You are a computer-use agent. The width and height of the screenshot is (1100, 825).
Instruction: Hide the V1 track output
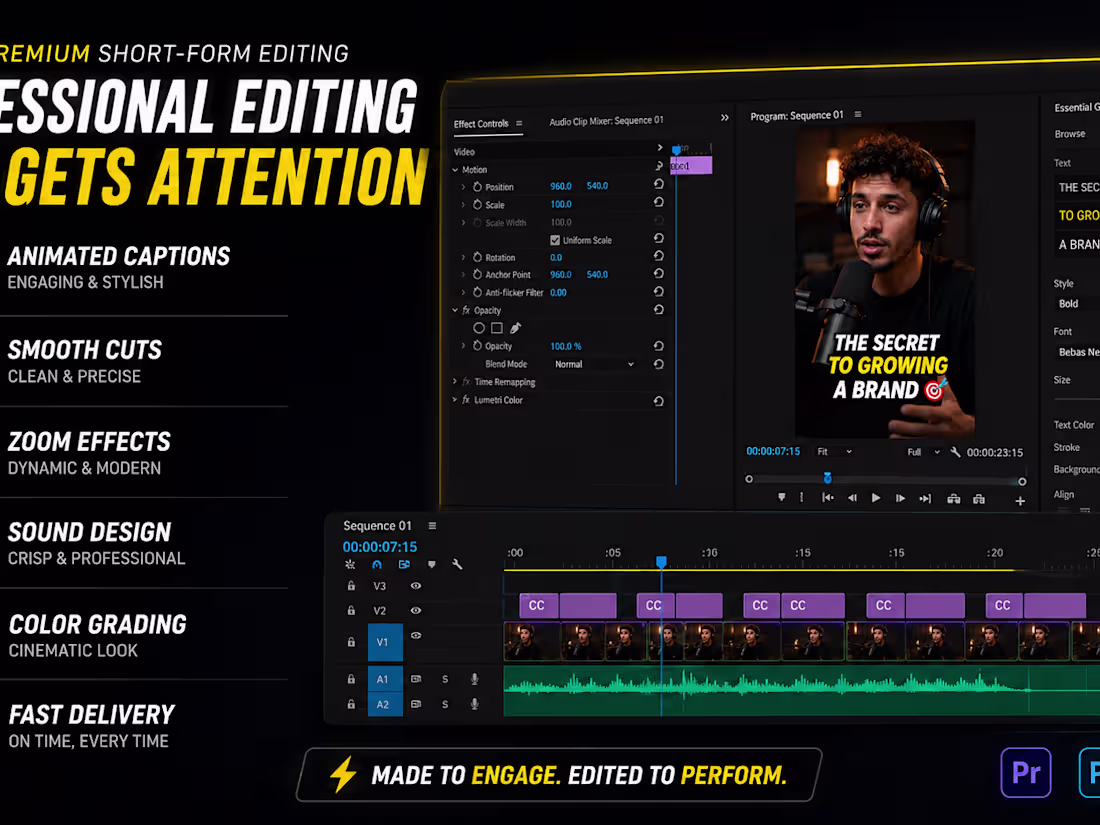[x=416, y=636]
